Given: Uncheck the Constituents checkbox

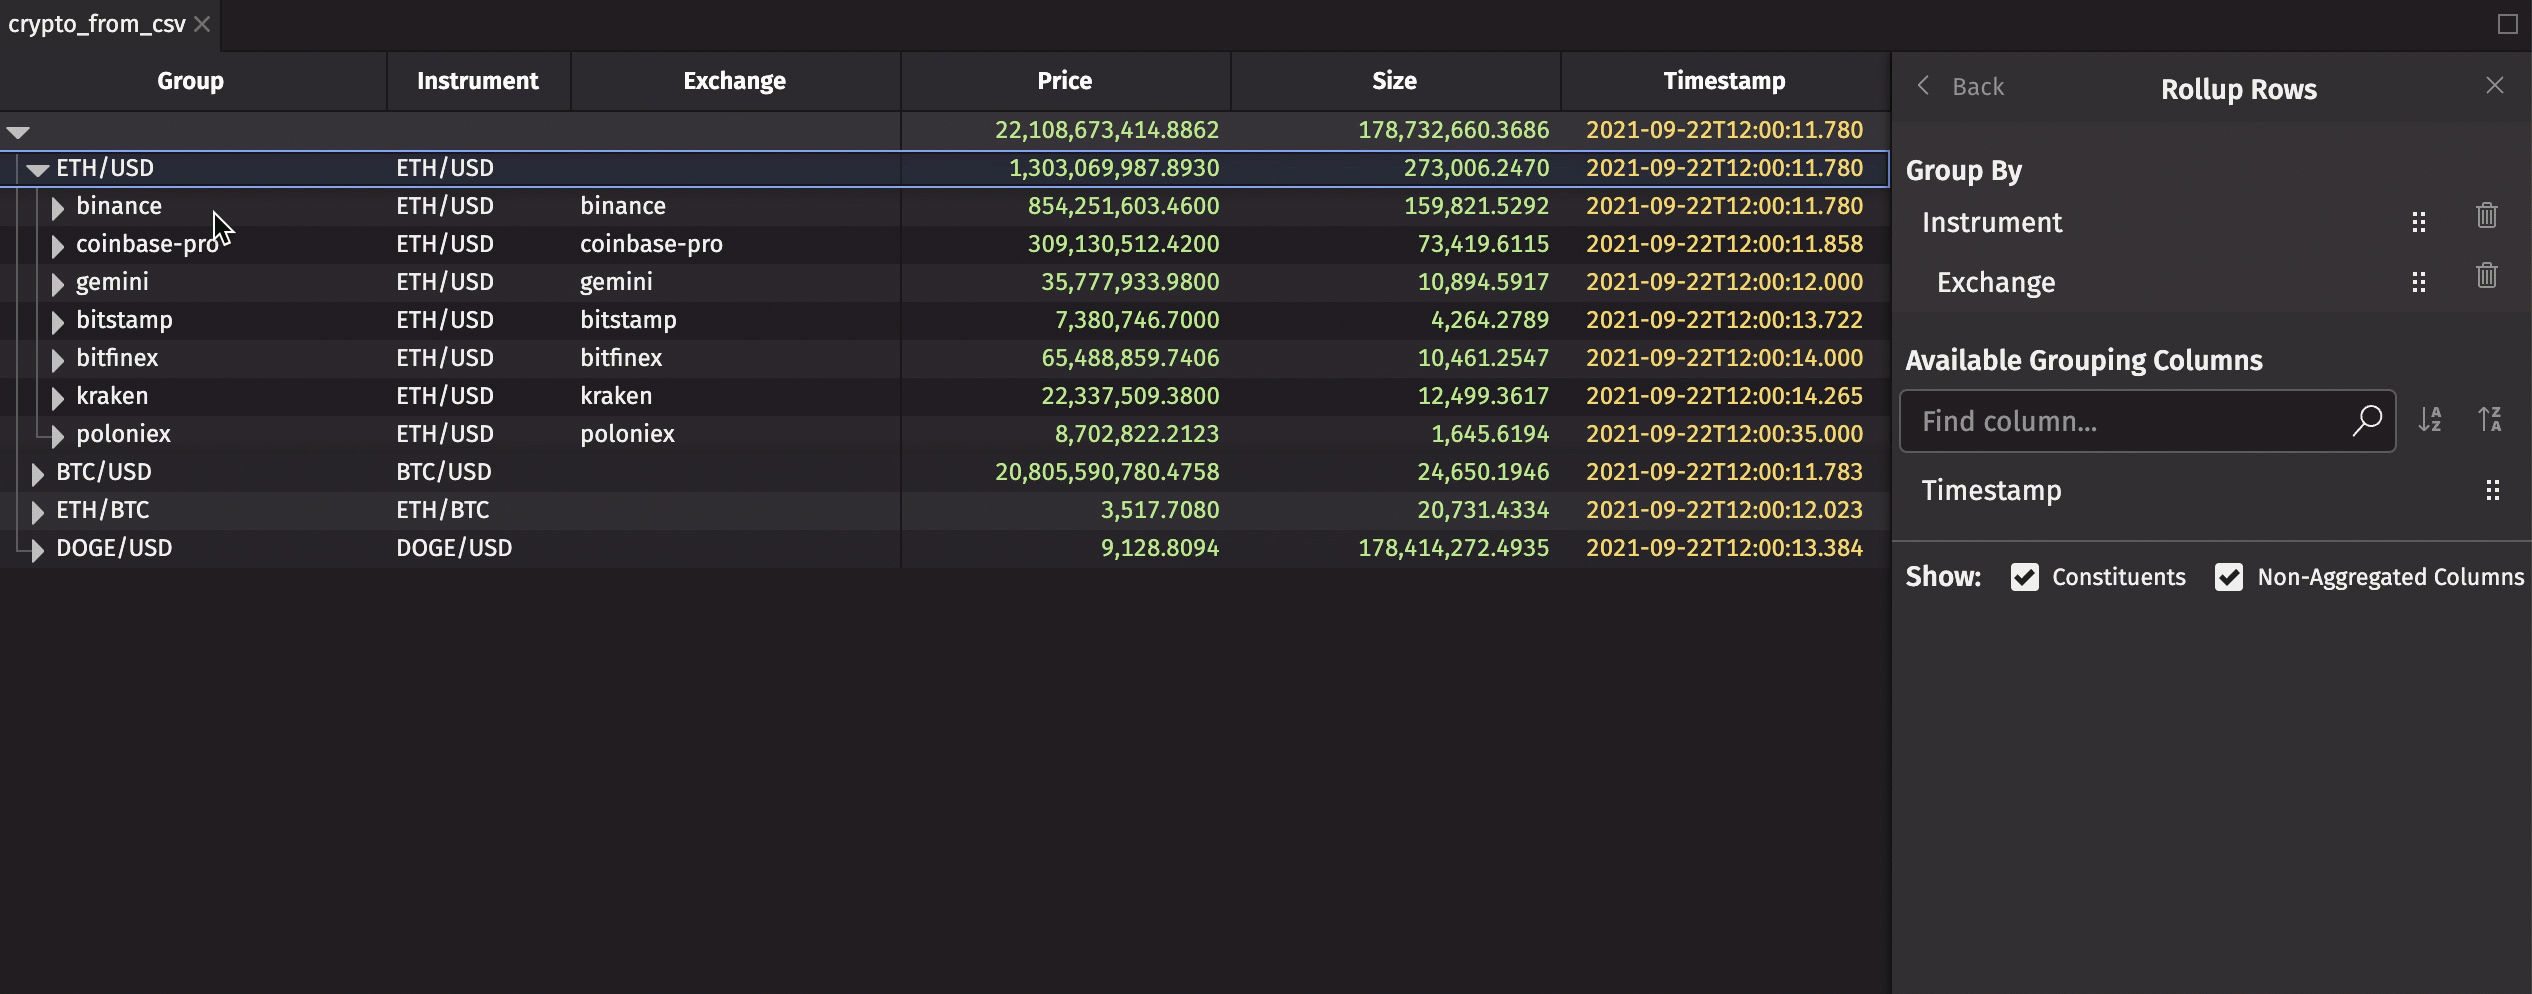Looking at the screenshot, I should coord(2026,577).
